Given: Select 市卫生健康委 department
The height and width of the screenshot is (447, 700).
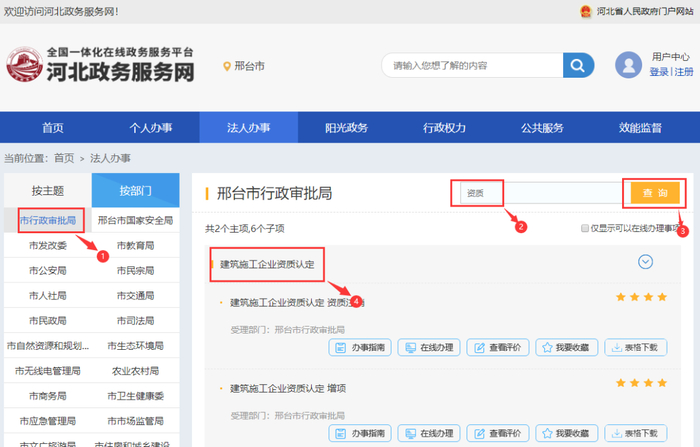Looking at the screenshot, I should [x=135, y=396].
